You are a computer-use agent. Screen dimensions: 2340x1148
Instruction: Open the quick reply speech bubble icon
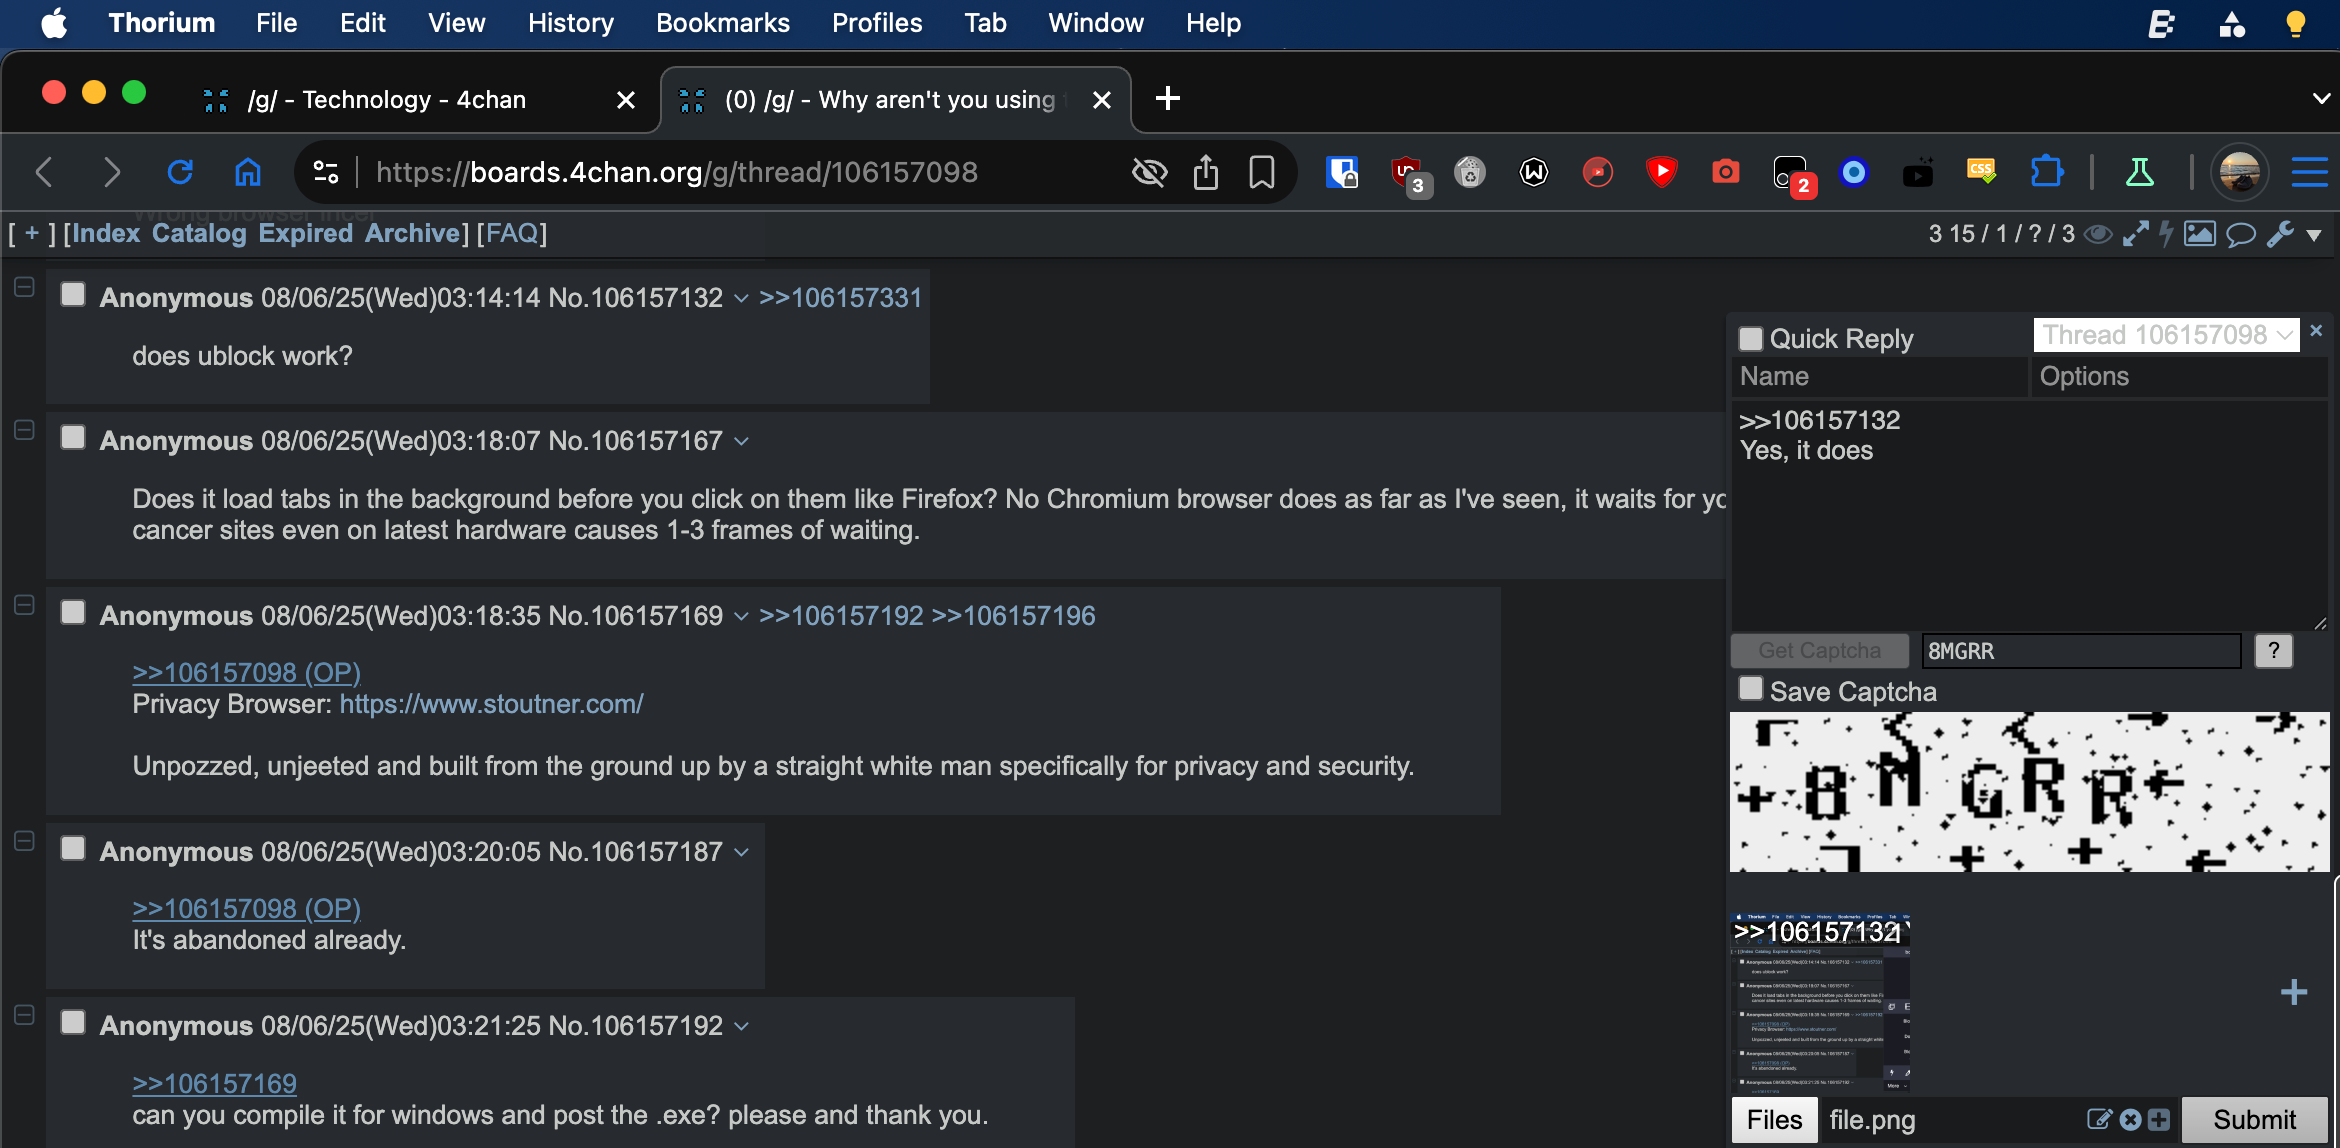(2241, 235)
